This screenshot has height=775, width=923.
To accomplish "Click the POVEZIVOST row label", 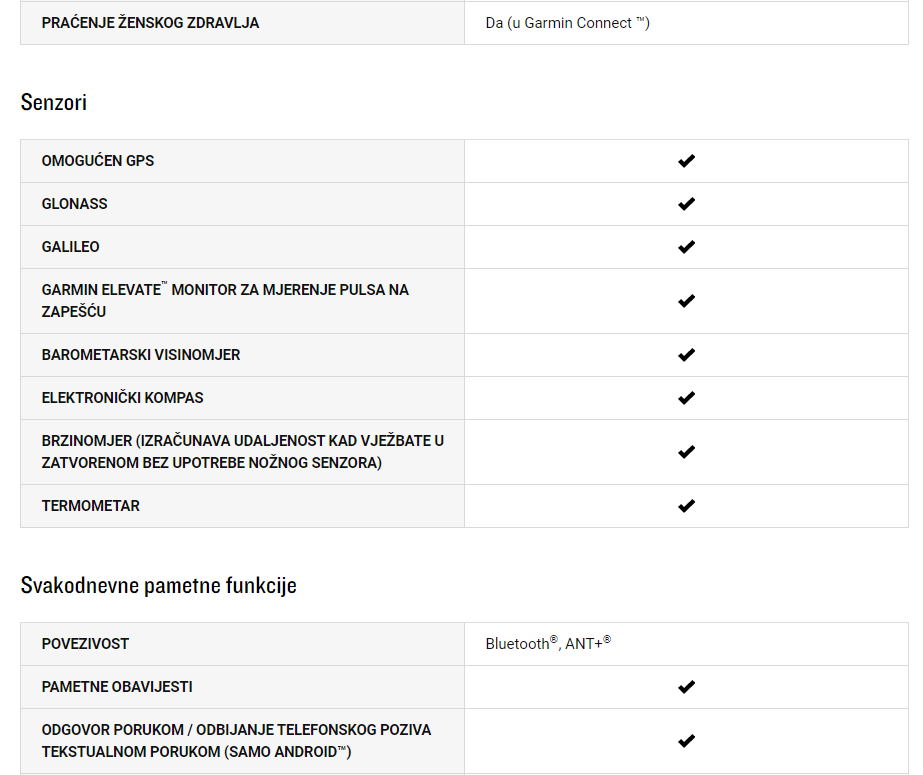I will (x=85, y=644).
